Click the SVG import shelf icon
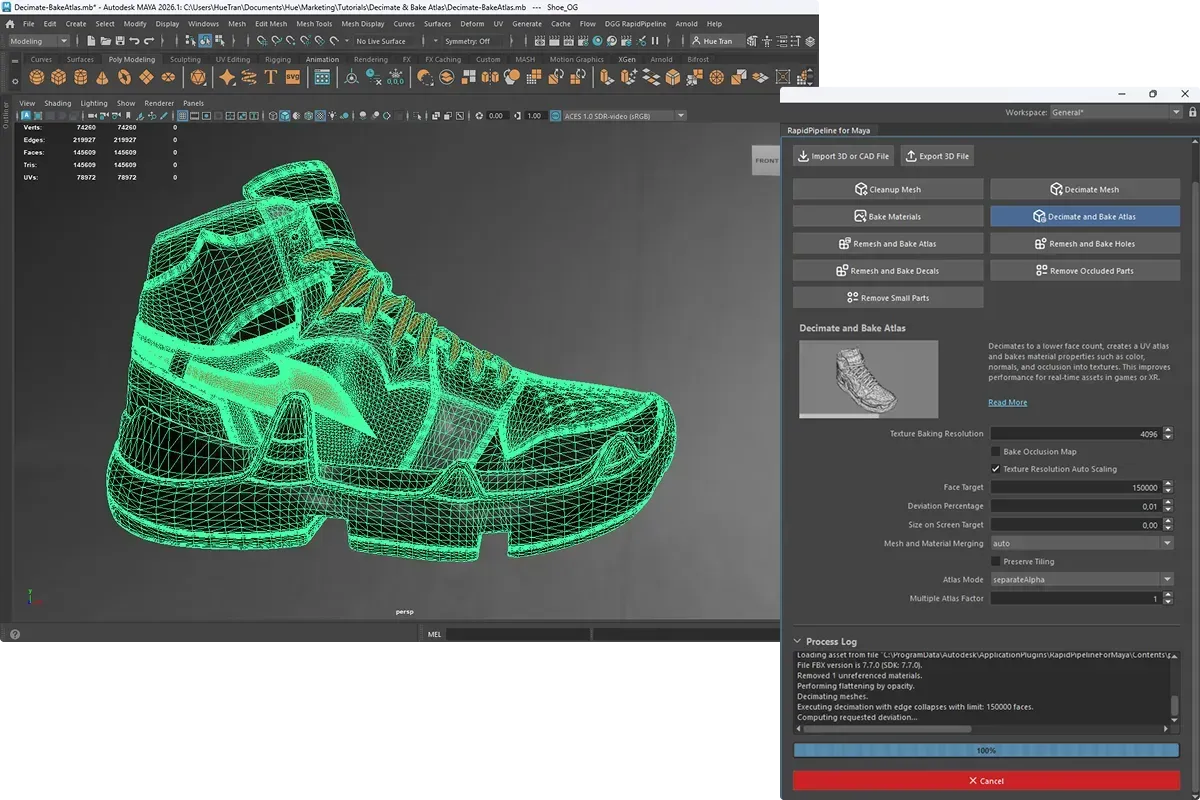This screenshot has width=1200, height=800. tap(293, 77)
